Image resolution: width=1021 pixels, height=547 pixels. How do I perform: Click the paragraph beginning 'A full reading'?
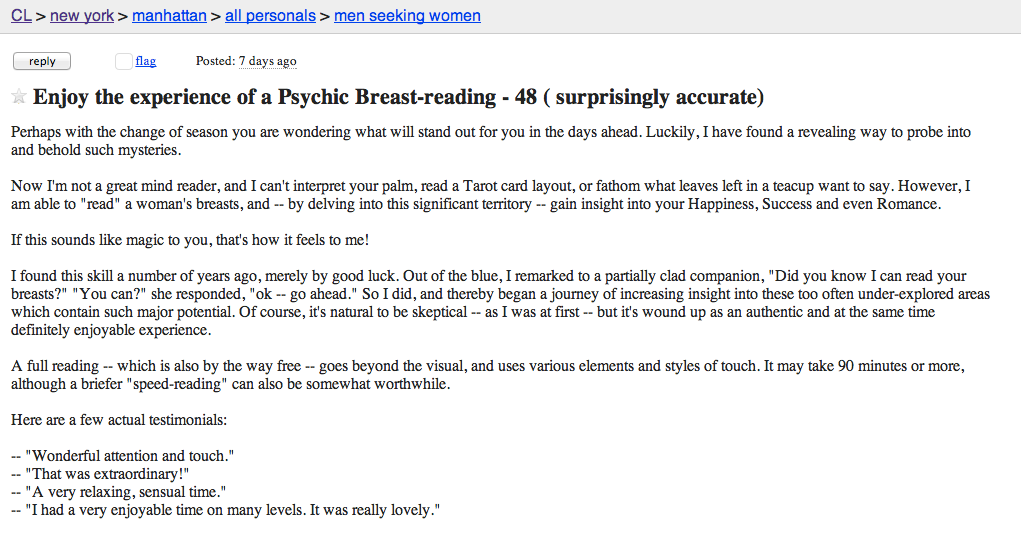(x=488, y=374)
